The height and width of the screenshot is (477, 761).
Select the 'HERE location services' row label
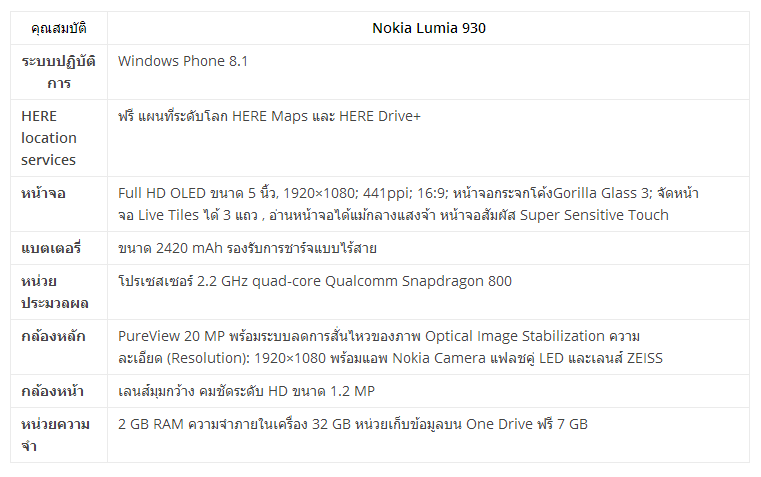(49, 138)
